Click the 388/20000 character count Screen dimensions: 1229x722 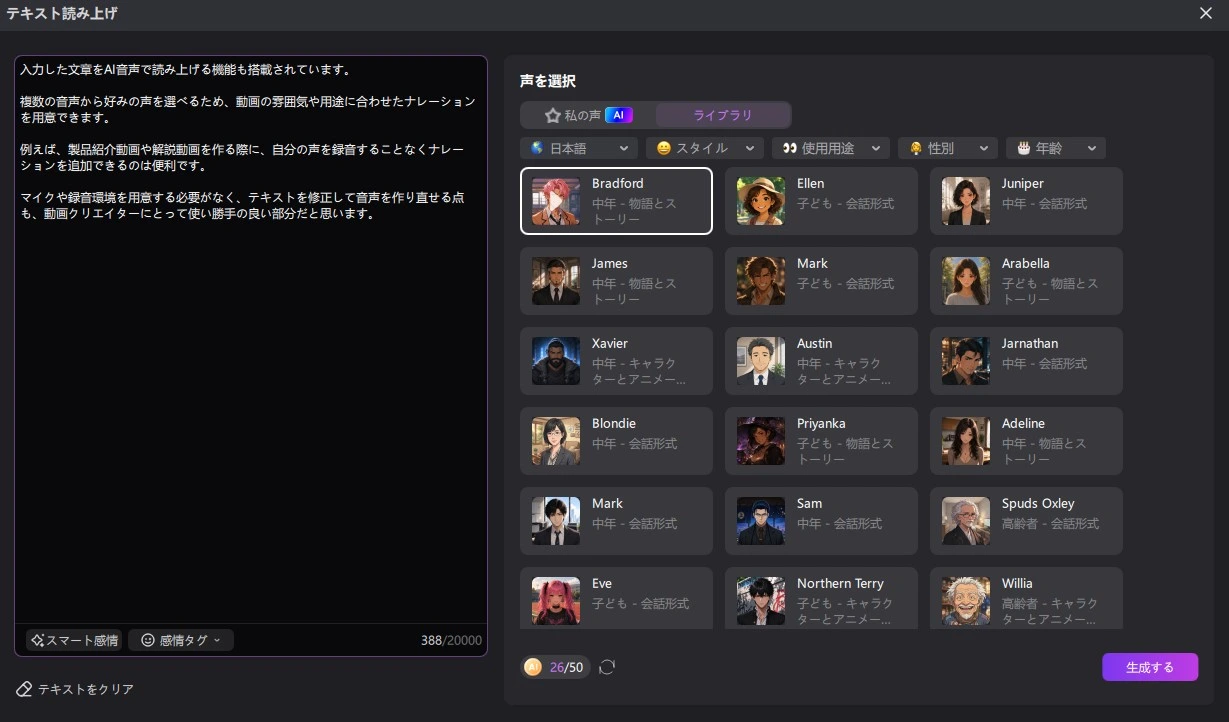coord(451,640)
